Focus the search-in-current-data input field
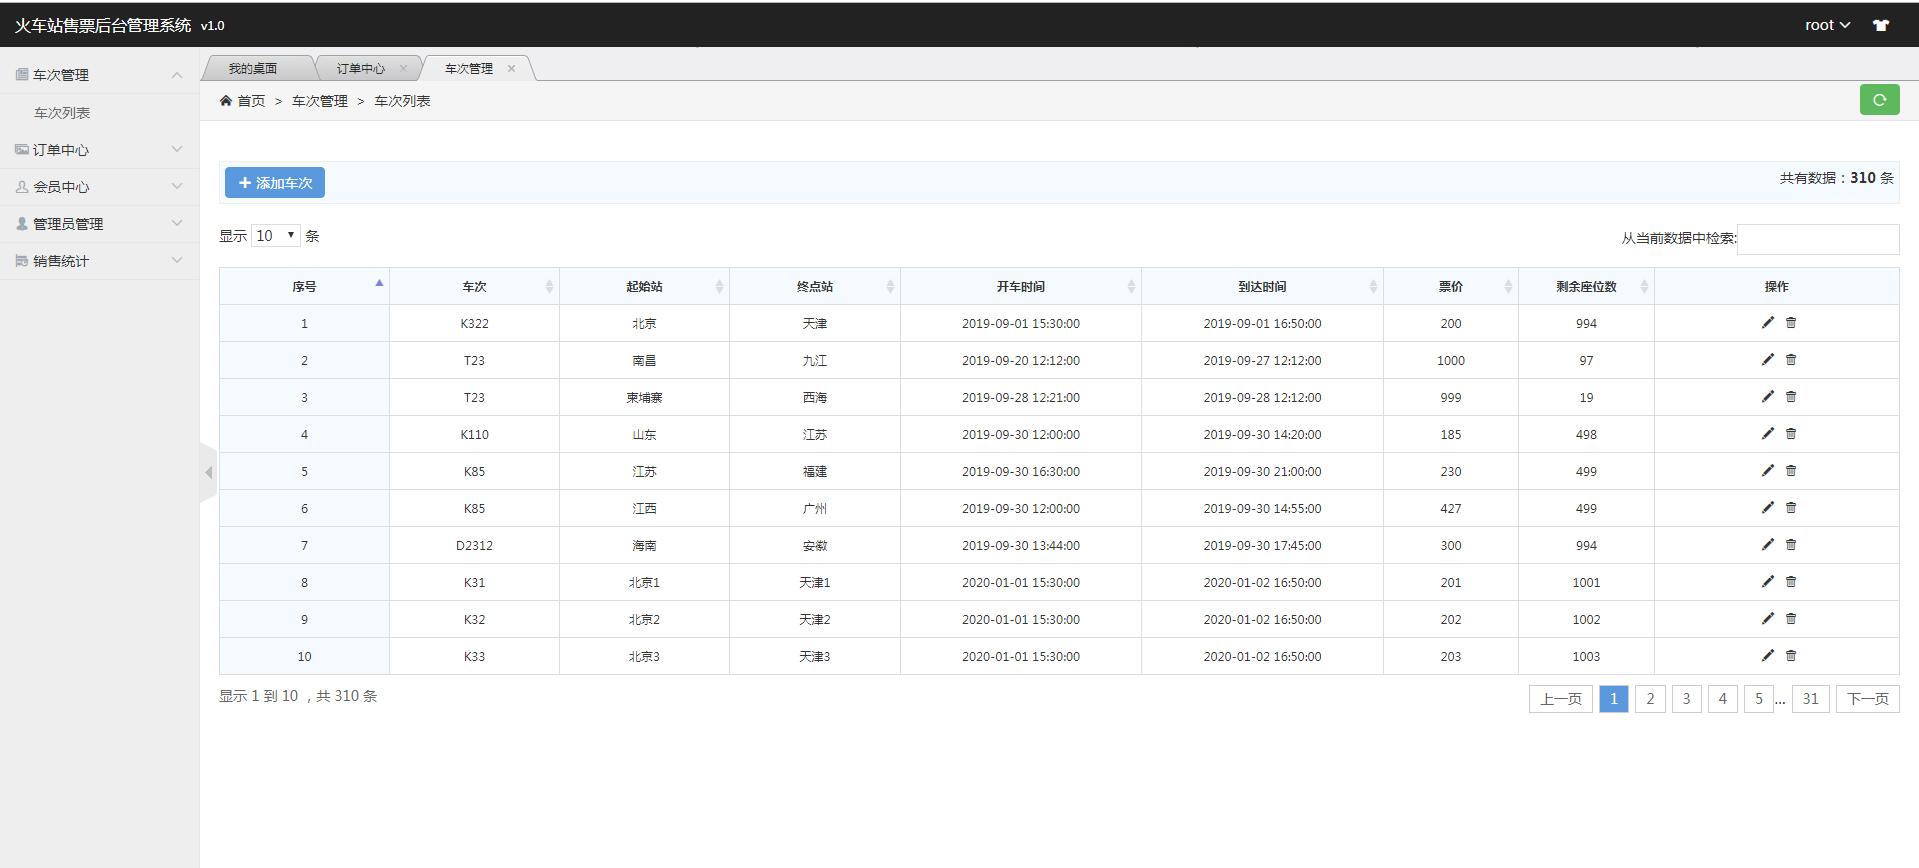 coord(1818,238)
